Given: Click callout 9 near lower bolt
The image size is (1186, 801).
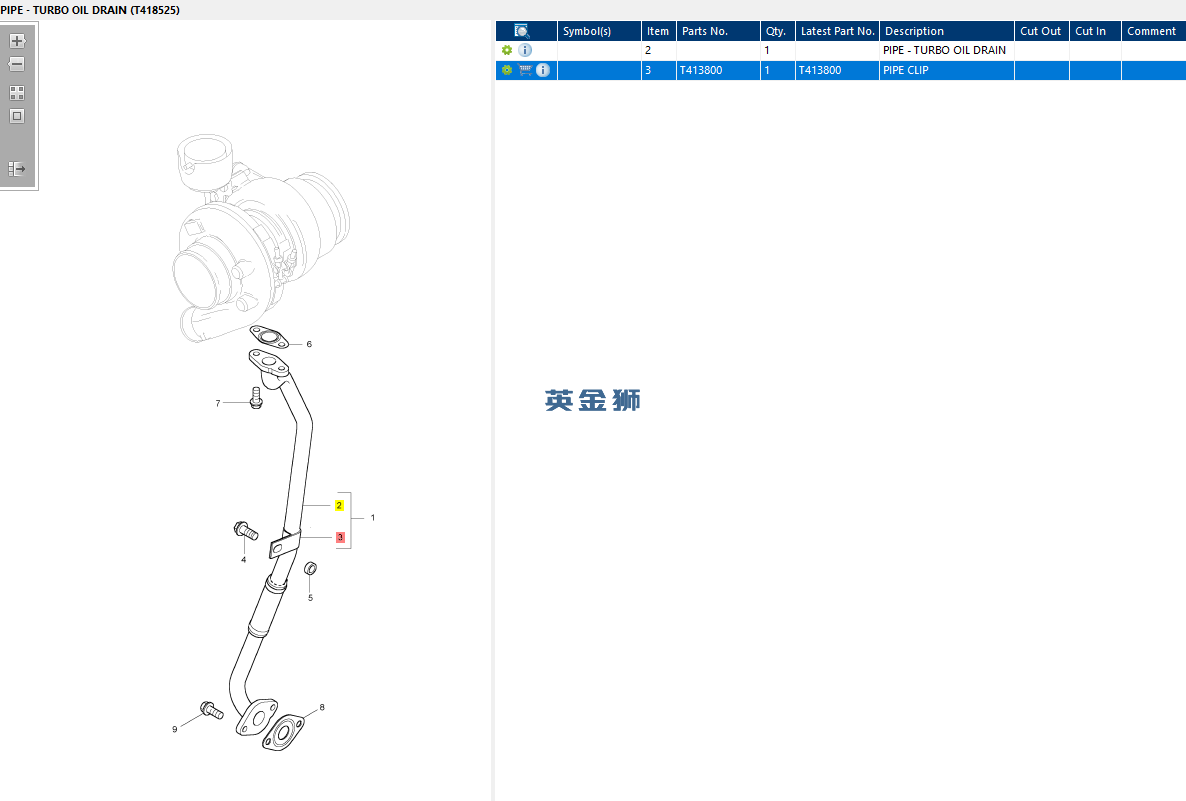Looking at the screenshot, I should 175,729.
